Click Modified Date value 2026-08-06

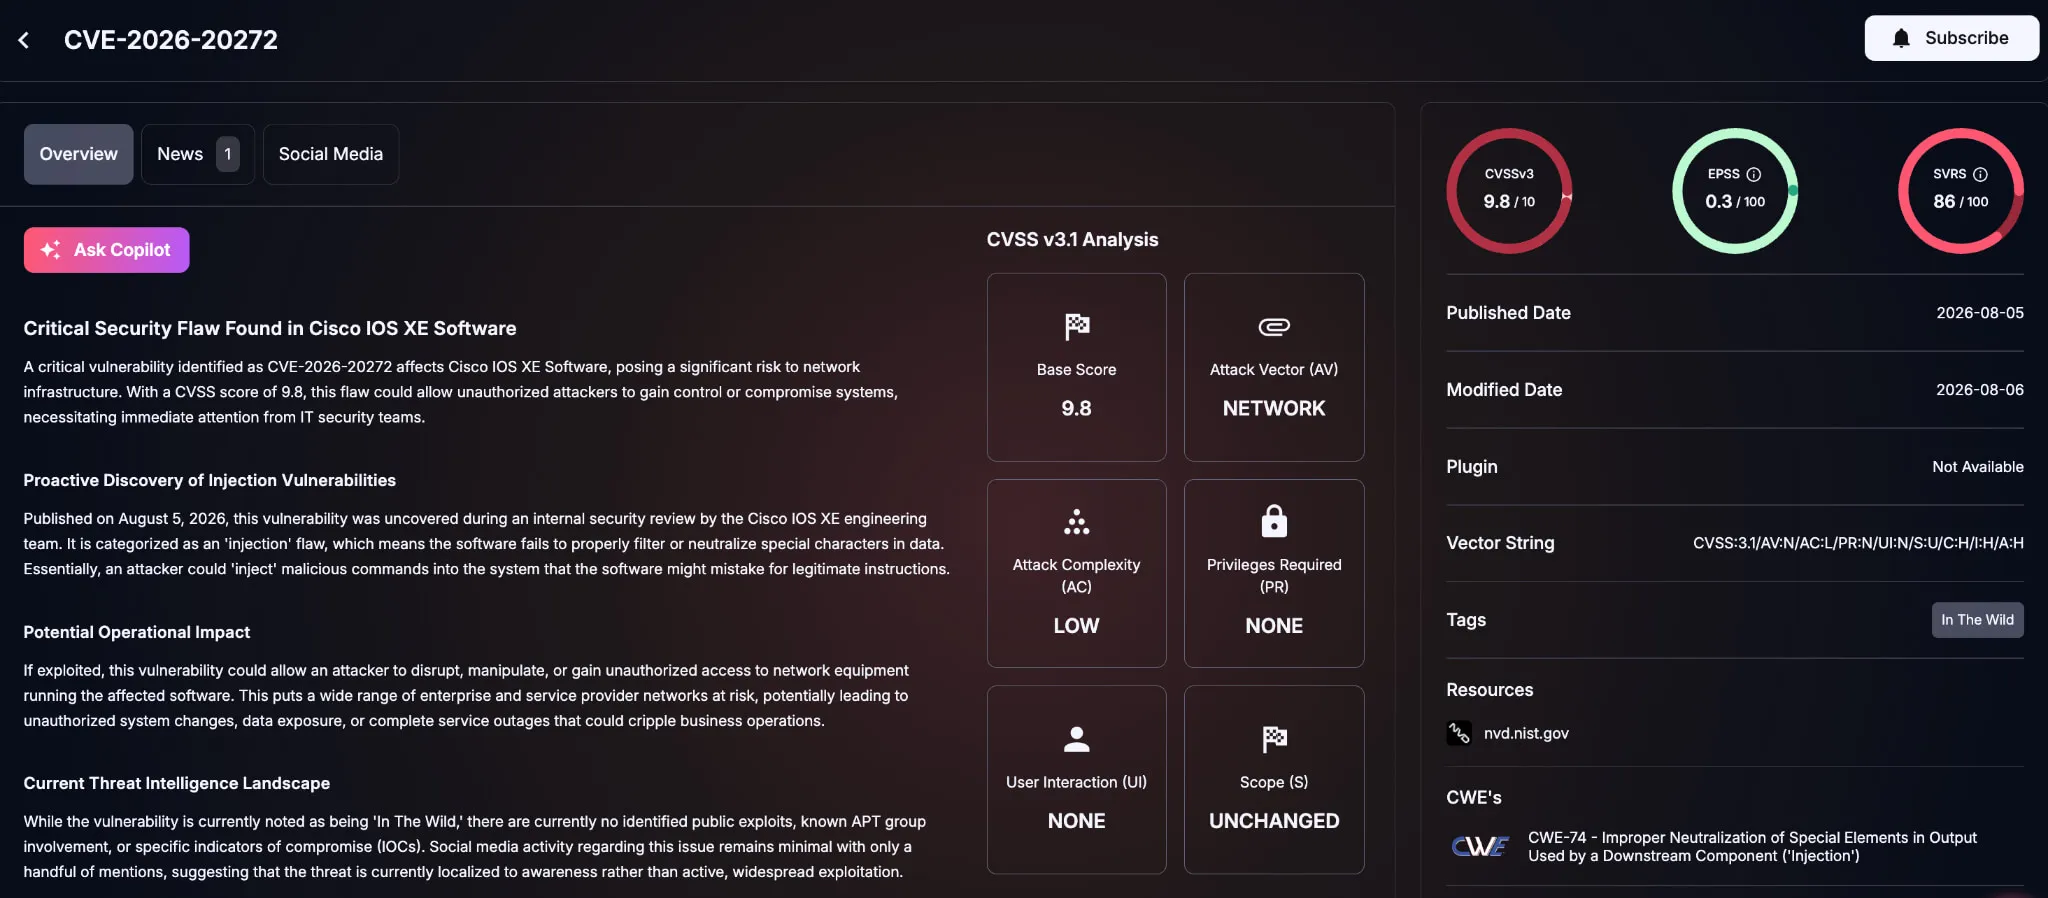1979,390
